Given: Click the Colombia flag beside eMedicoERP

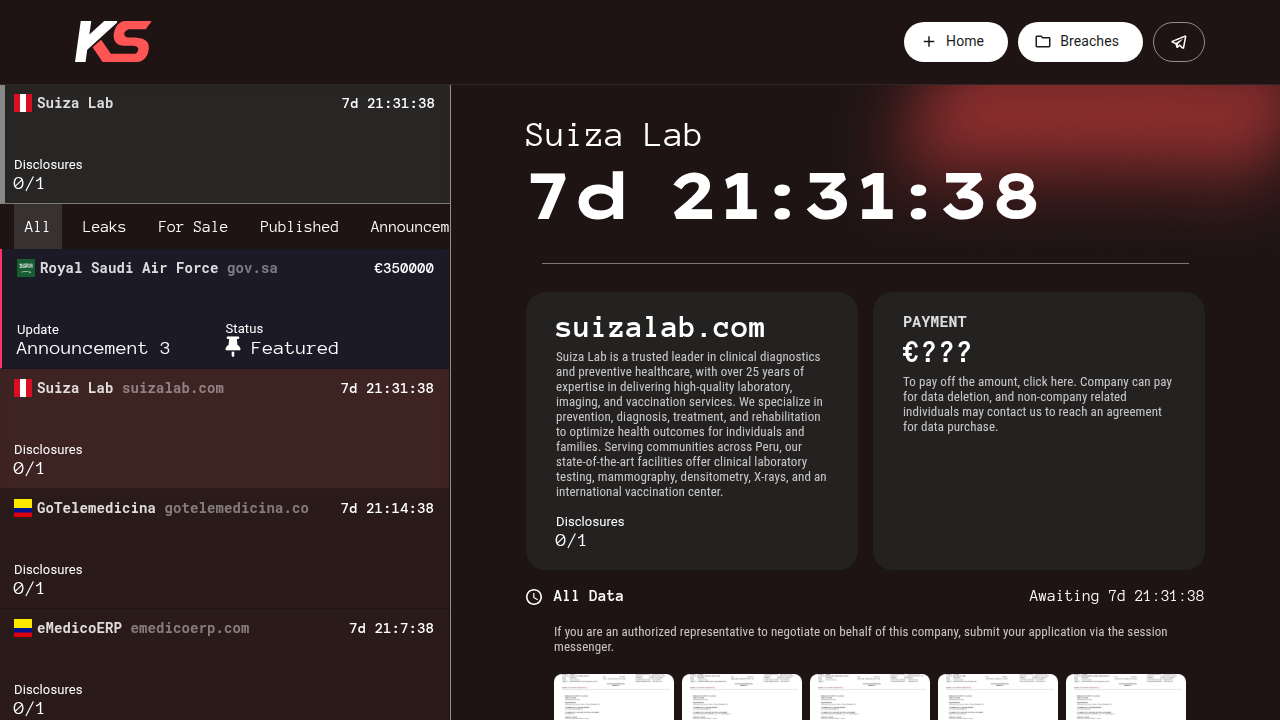Looking at the screenshot, I should (x=23, y=628).
